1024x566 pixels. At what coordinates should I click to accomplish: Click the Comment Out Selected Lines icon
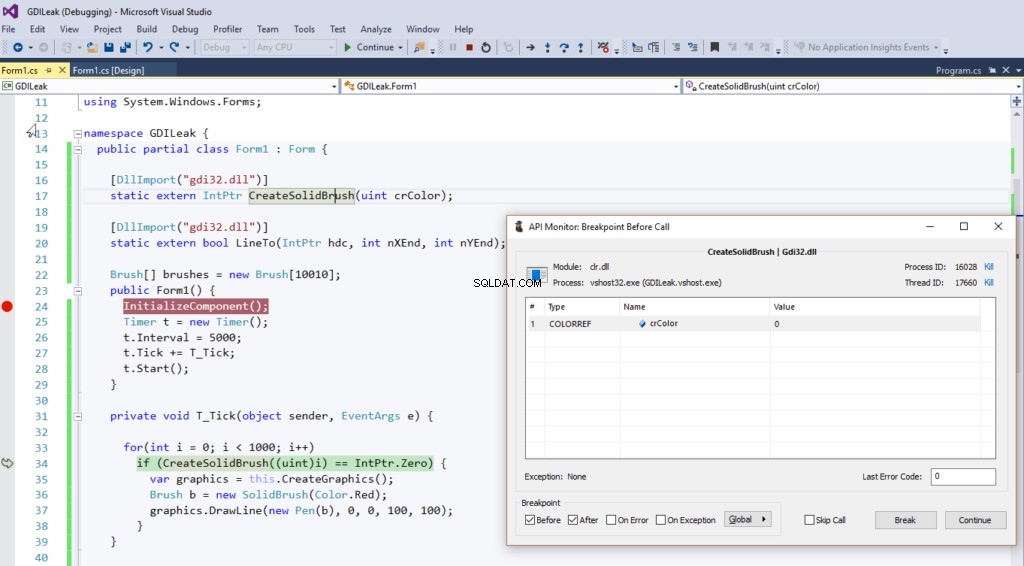676,47
